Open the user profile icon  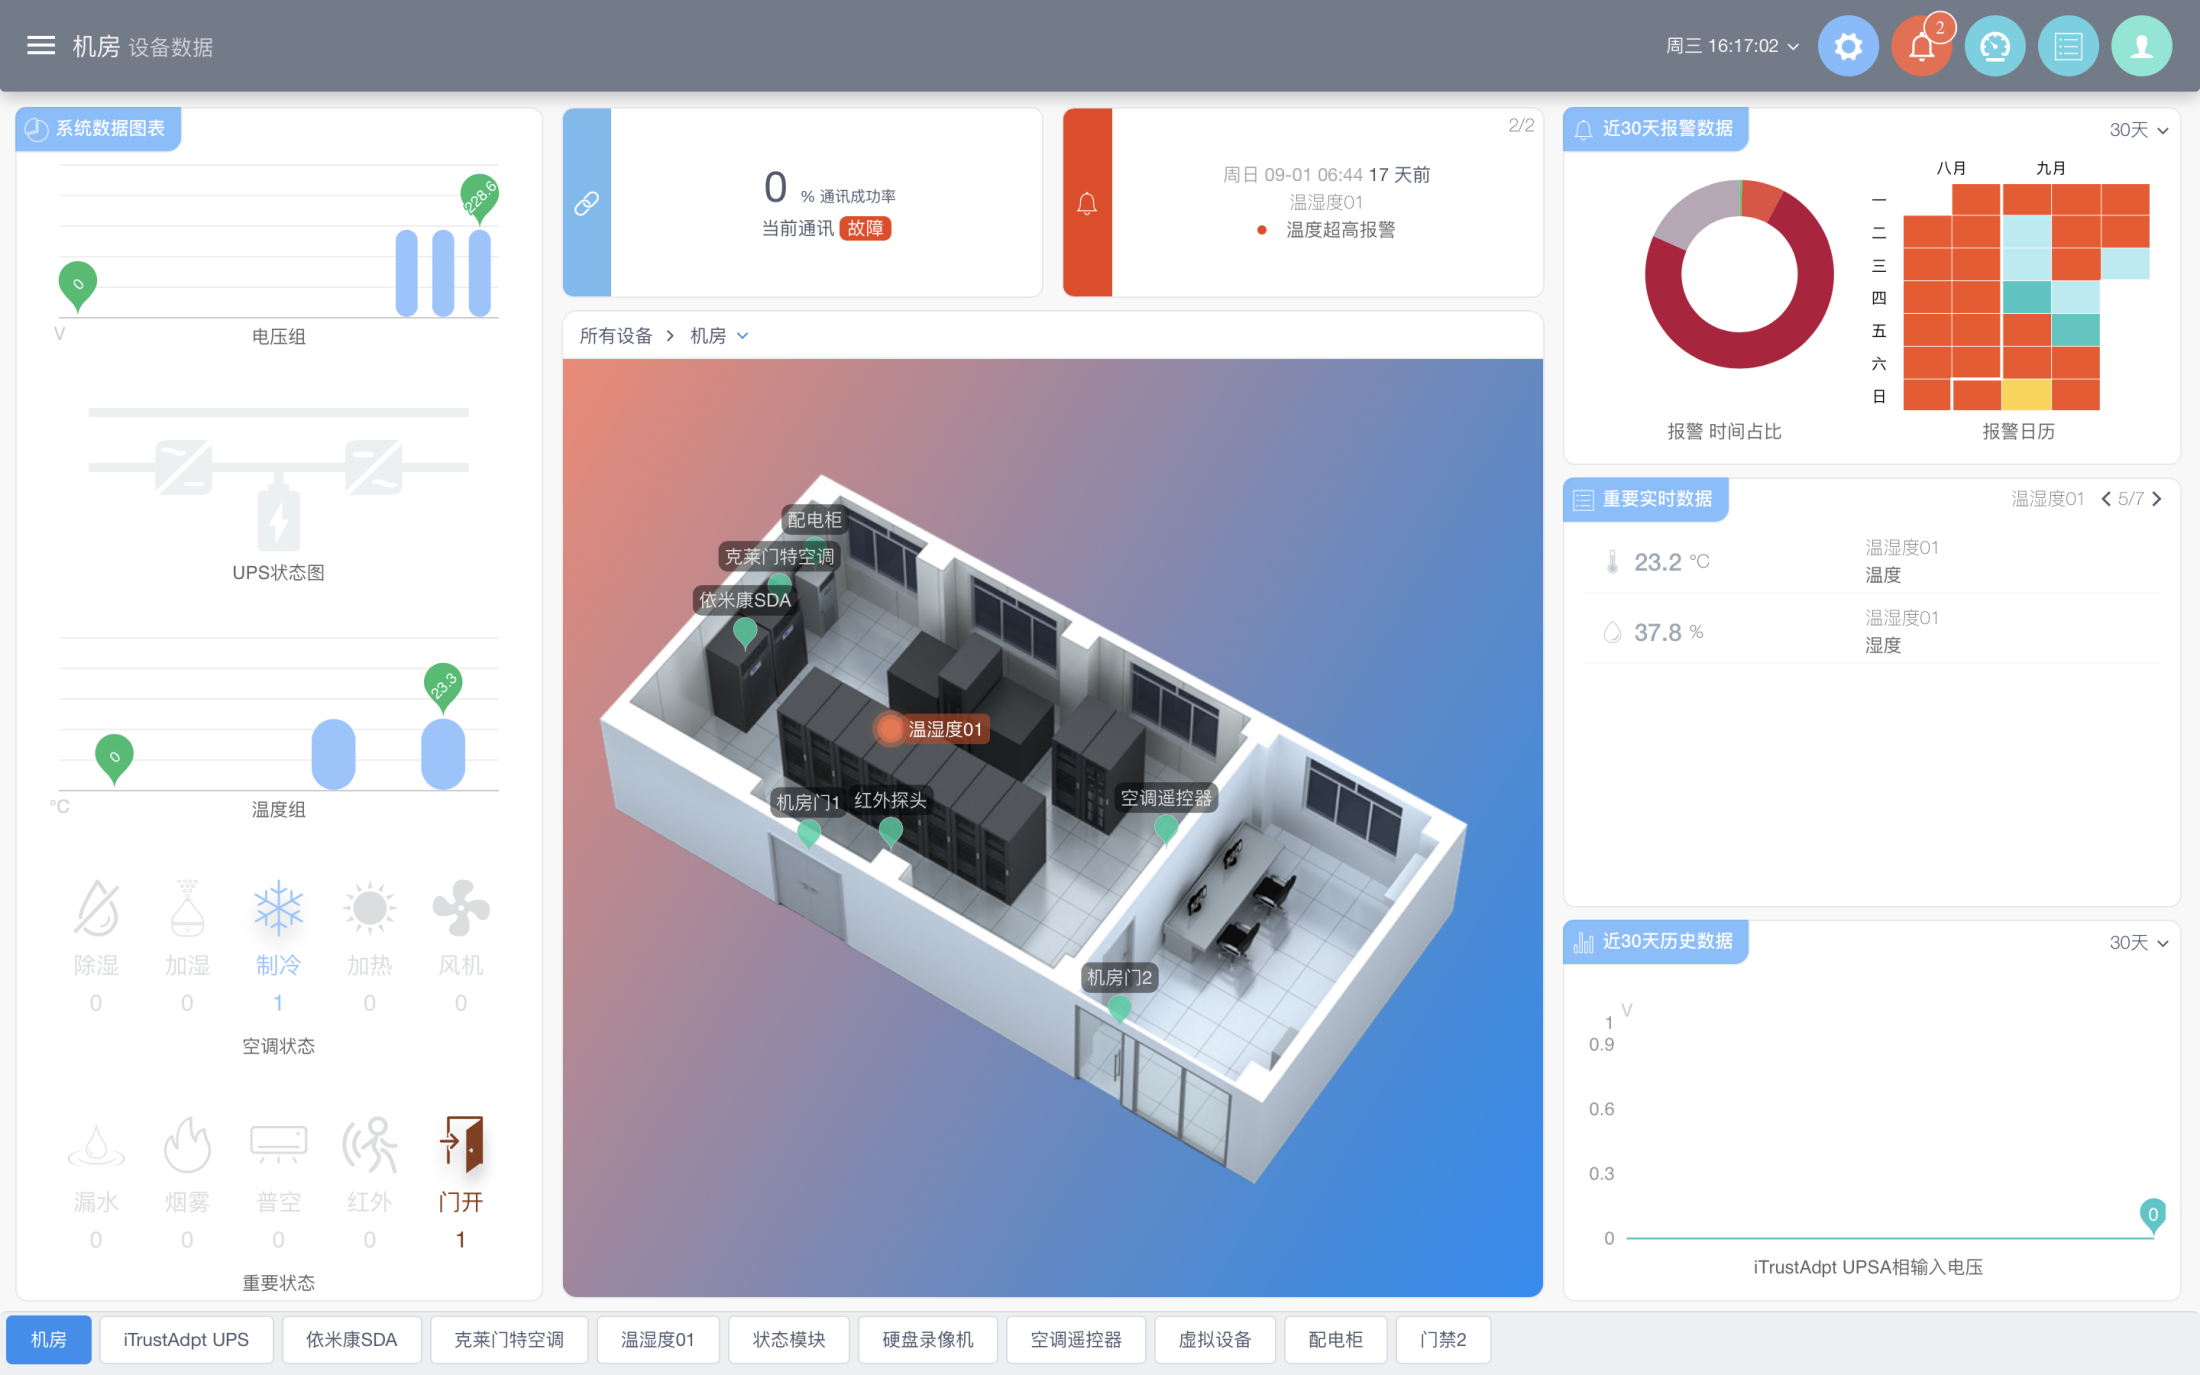pos(2141,46)
